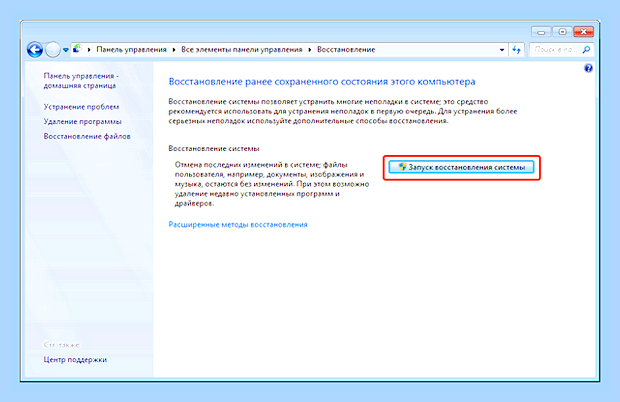620x402 pixels.
Task: Maximize the Control Panel window
Action: coord(562,32)
